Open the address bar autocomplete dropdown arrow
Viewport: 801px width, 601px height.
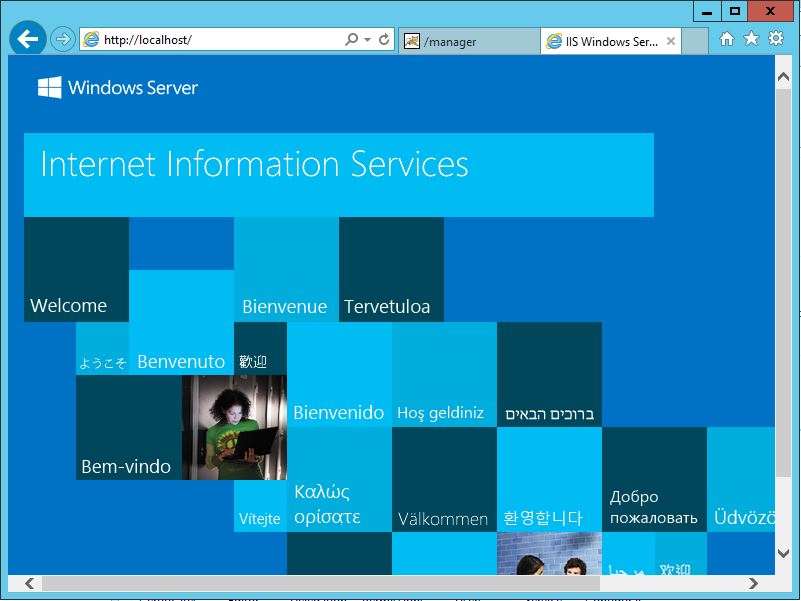(367, 39)
